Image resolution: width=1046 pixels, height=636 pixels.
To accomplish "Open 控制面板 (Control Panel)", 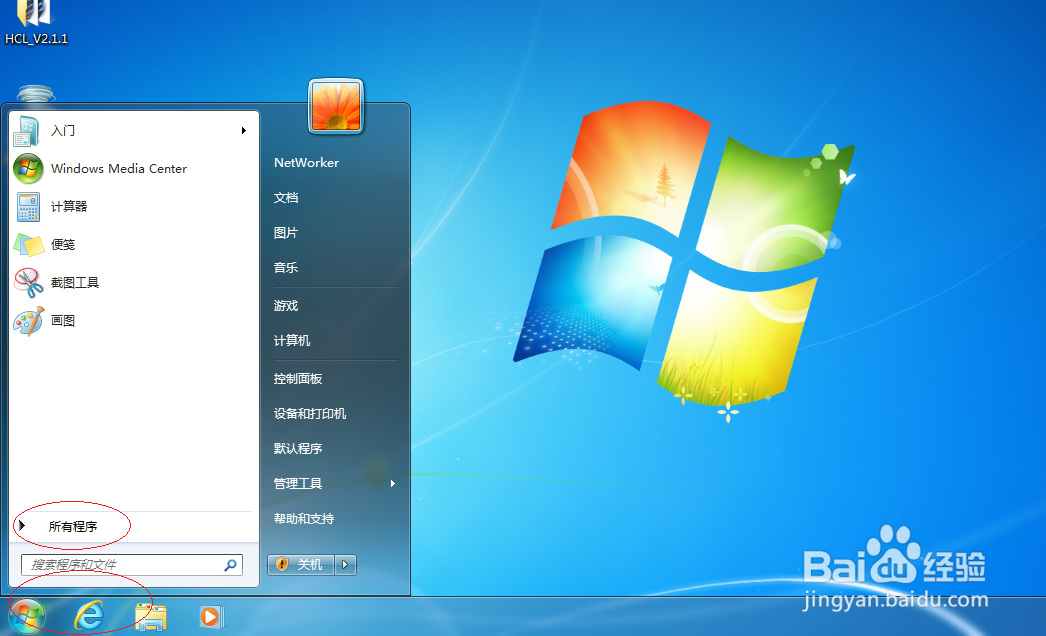I will click(x=298, y=378).
